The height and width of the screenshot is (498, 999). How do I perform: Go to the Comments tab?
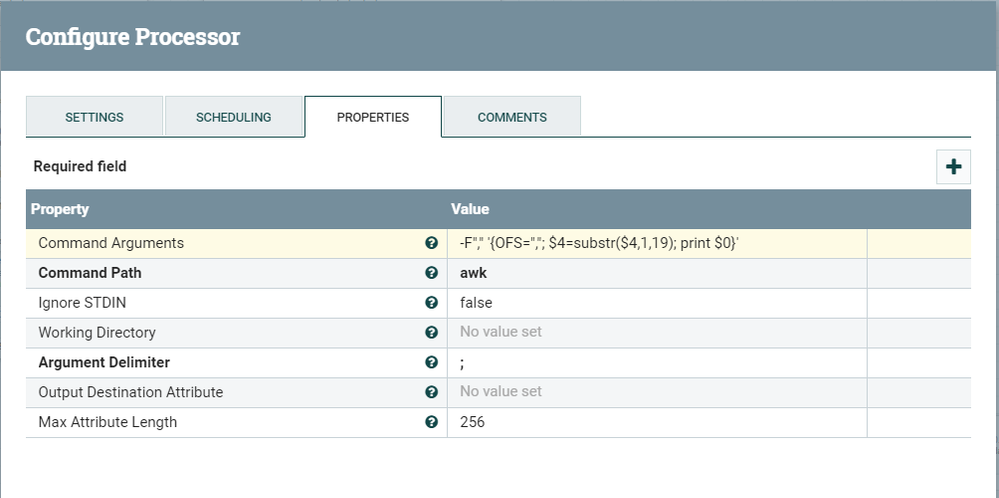[x=512, y=117]
